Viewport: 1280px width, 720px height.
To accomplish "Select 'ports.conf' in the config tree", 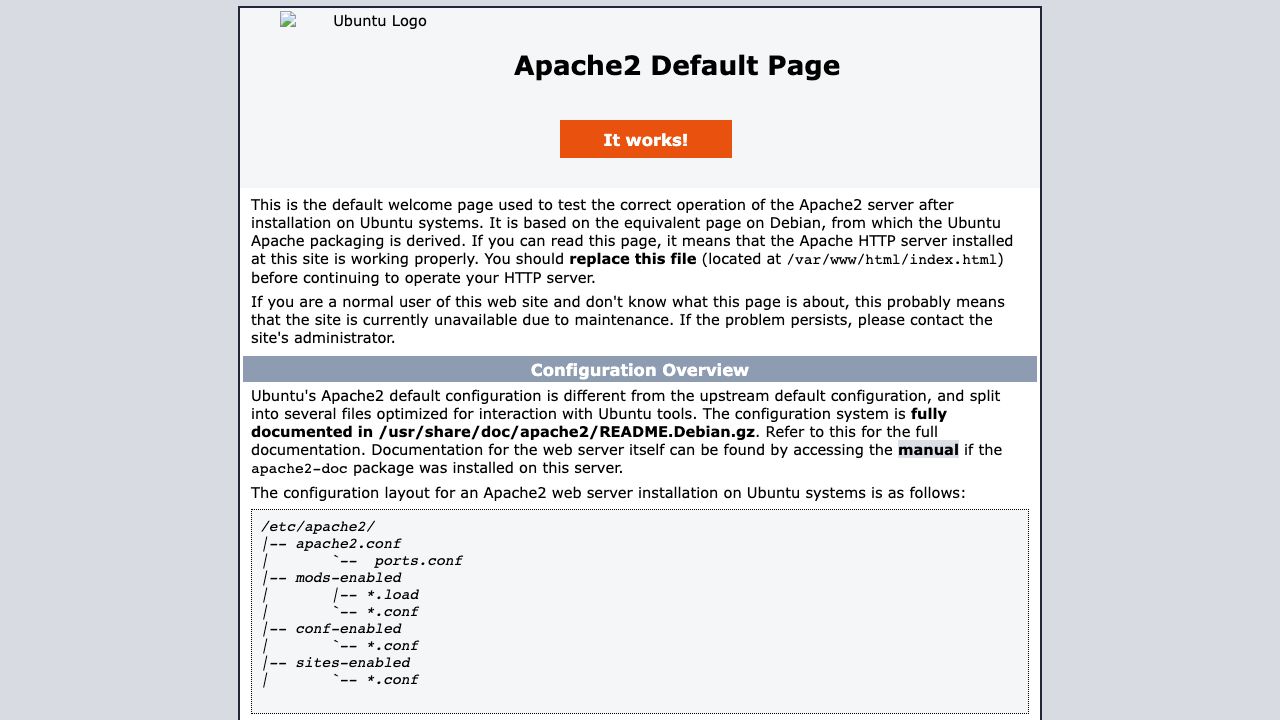I will pyautogui.click(x=417, y=561).
